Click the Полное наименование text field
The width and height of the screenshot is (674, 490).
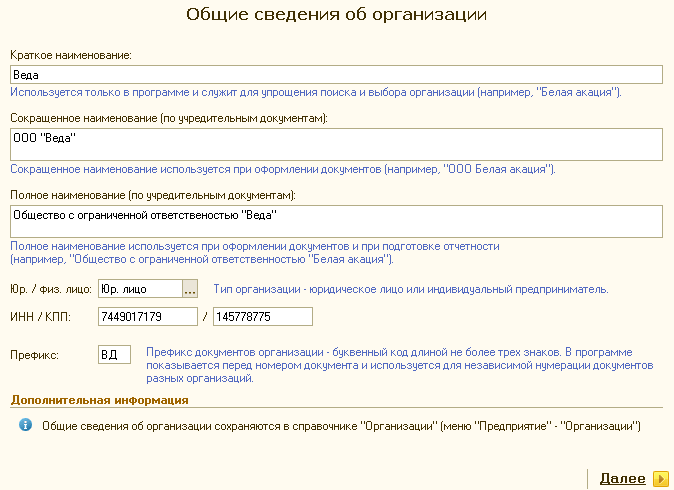pos(336,221)
